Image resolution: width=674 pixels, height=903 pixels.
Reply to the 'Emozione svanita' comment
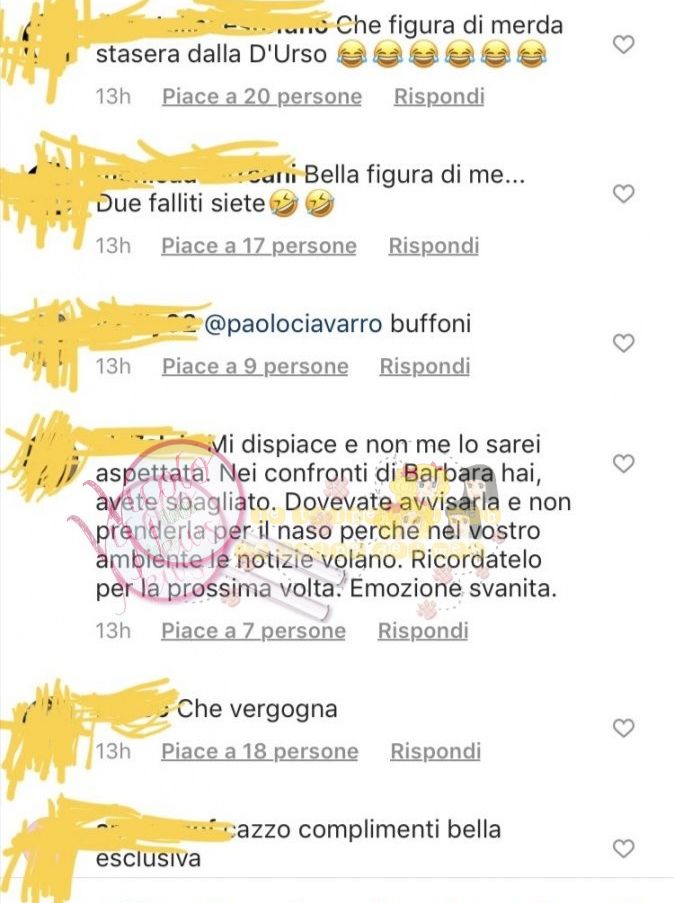pos(423,631)
